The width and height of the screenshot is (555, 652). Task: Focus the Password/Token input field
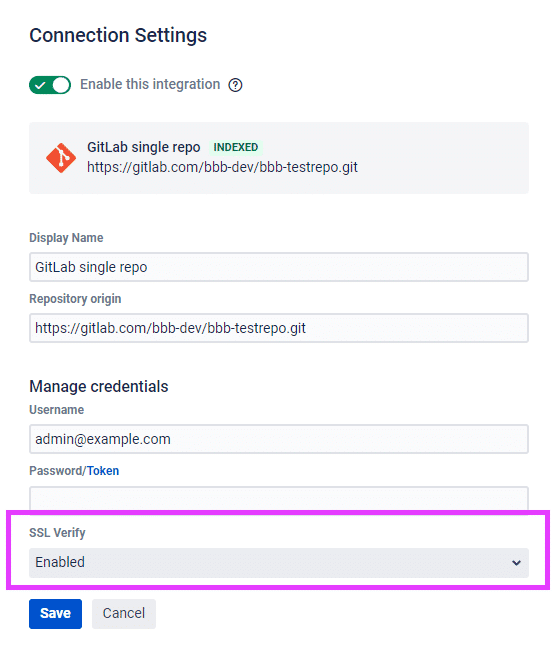pyautogui.click(x=279, y=498)
